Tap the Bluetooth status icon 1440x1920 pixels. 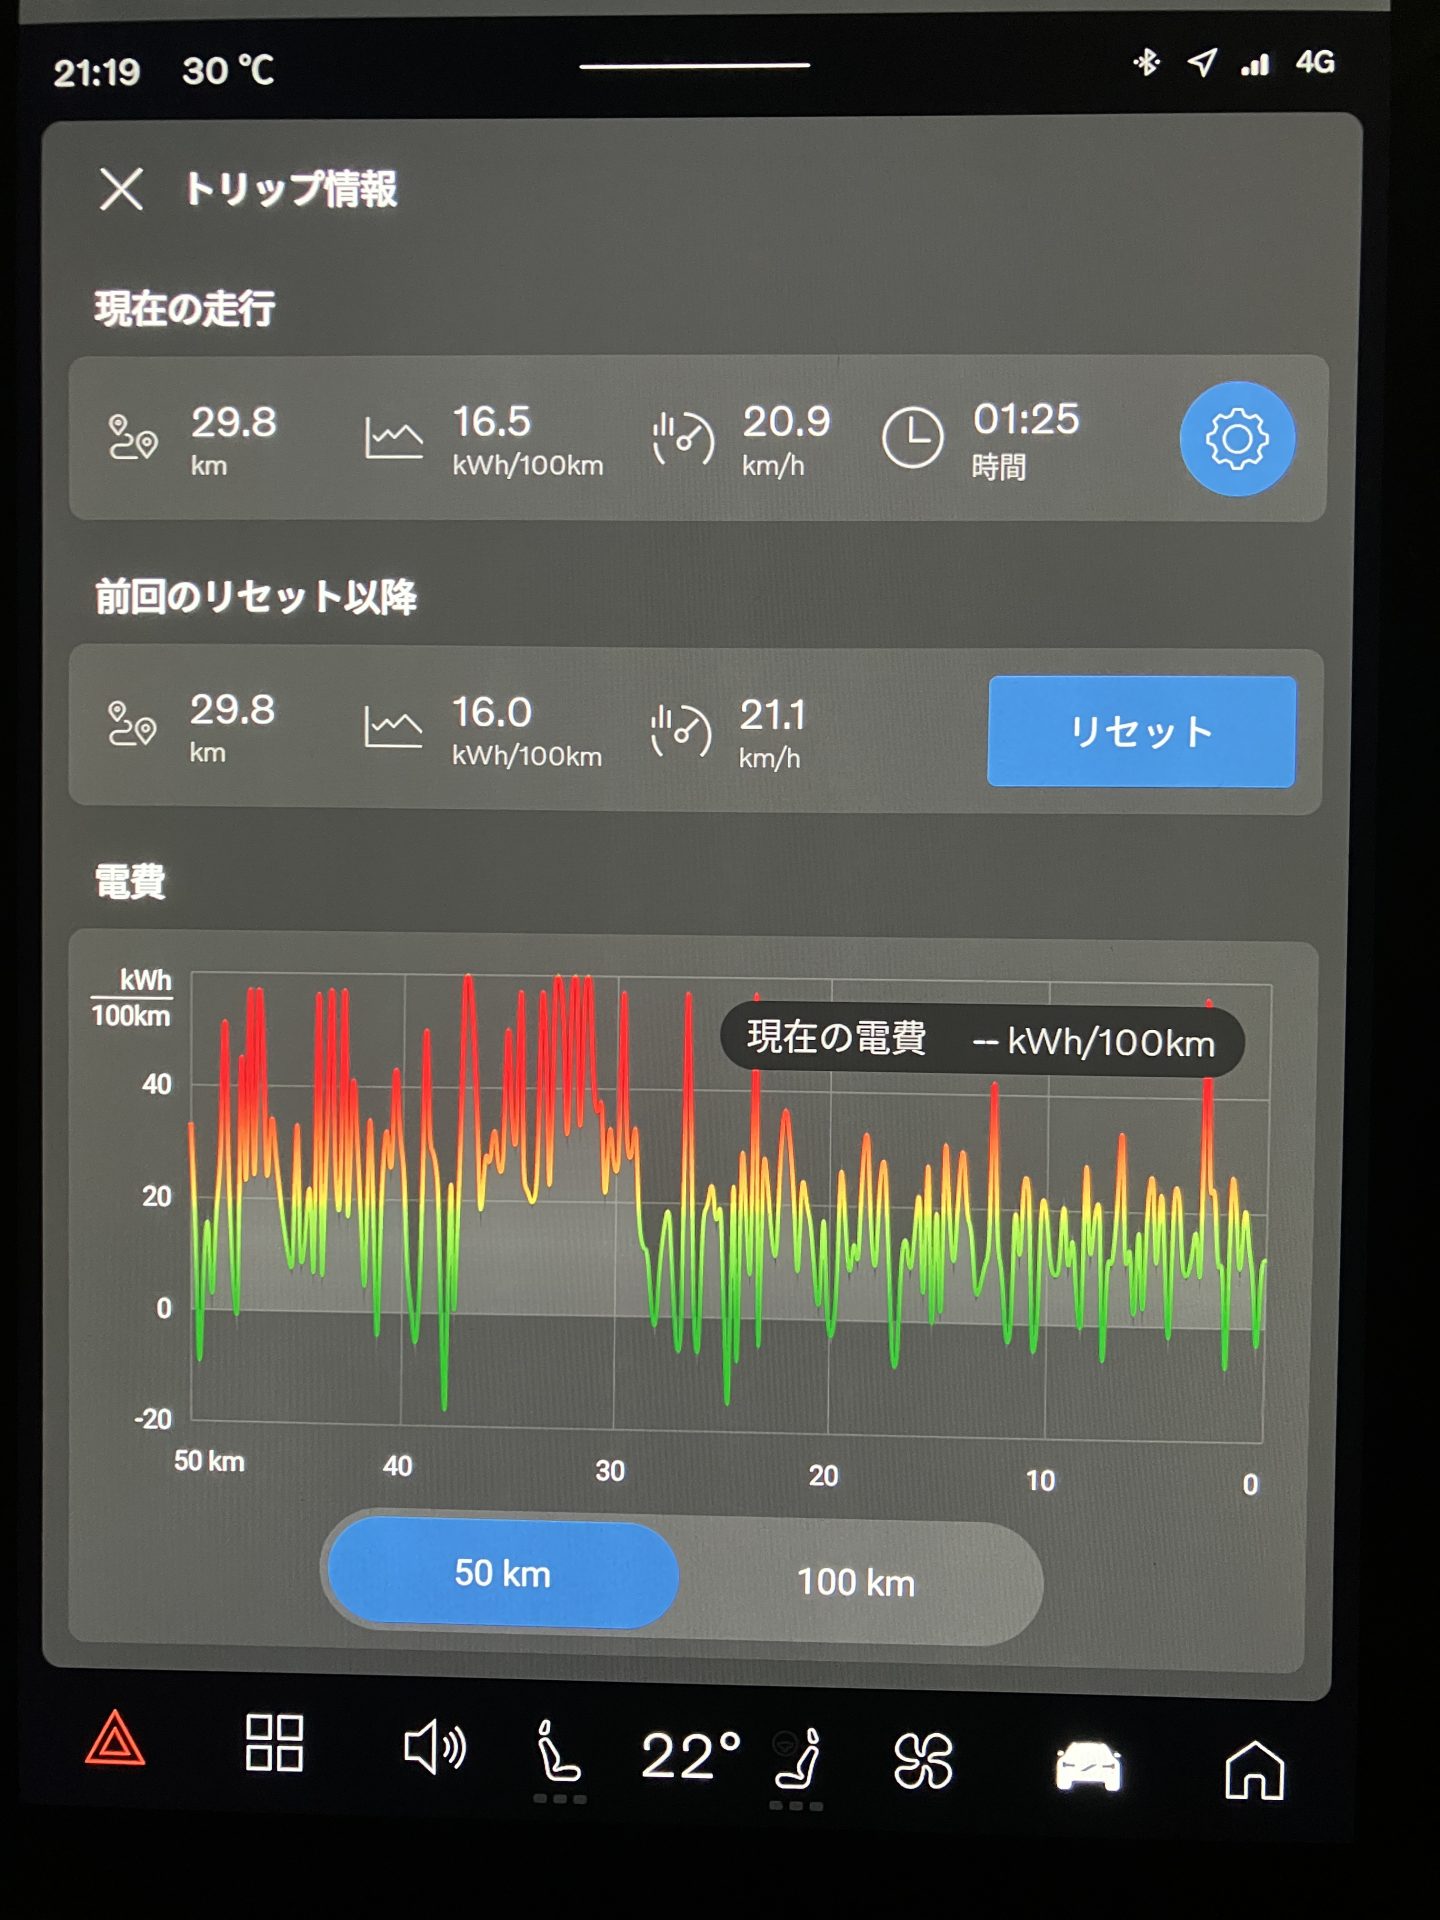pos(1146,63)
